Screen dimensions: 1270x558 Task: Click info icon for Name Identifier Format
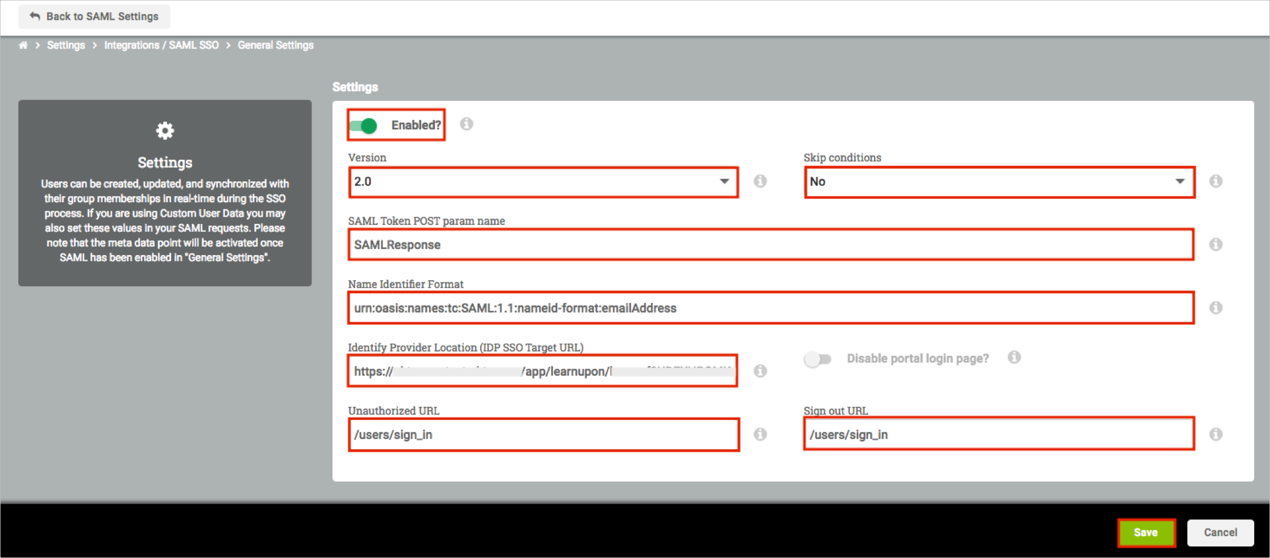[1215, 308]
